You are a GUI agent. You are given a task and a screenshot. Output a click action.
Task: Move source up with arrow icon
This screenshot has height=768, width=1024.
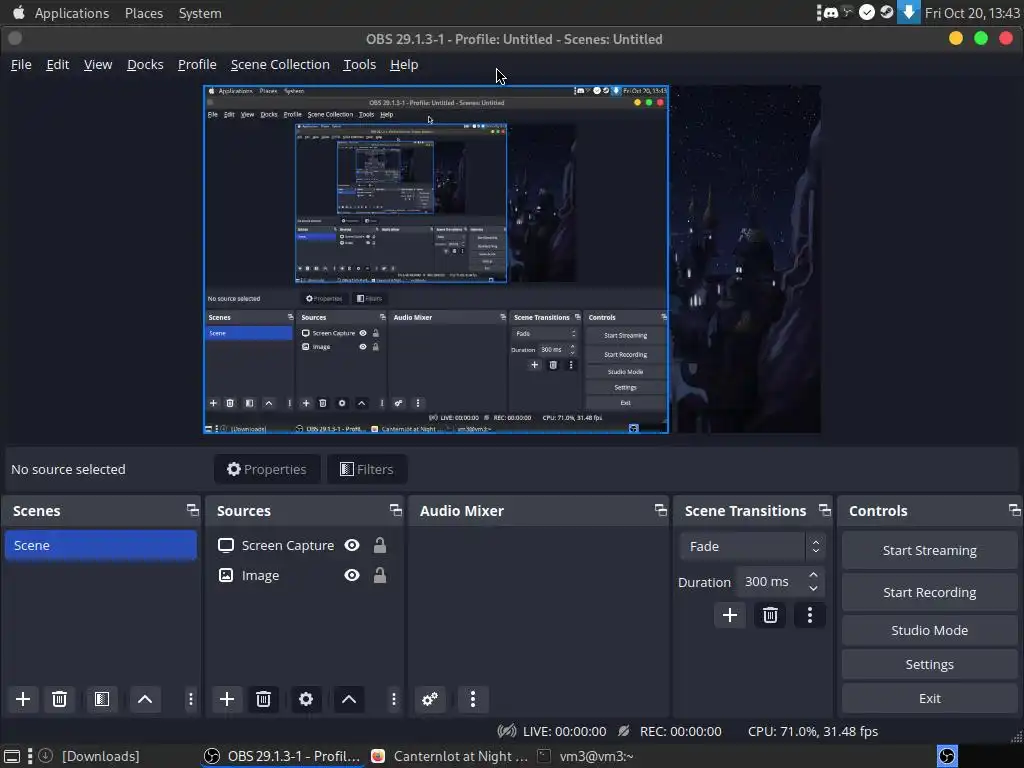349,699
